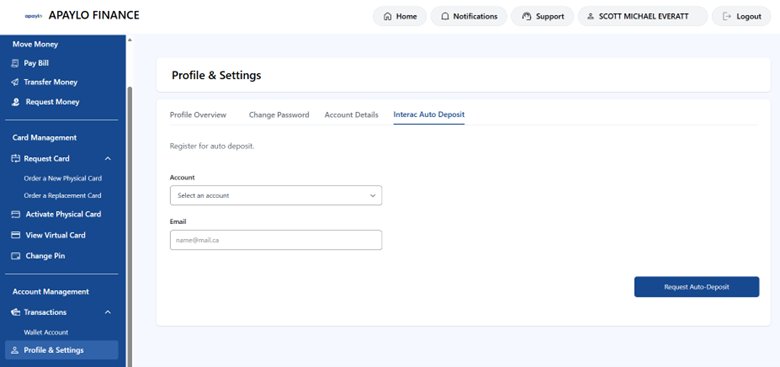The height and width of the screenshot is (367, 780).
Task: Click the Request Card icon
Action: pyautogui.click(x=15, y=159)
